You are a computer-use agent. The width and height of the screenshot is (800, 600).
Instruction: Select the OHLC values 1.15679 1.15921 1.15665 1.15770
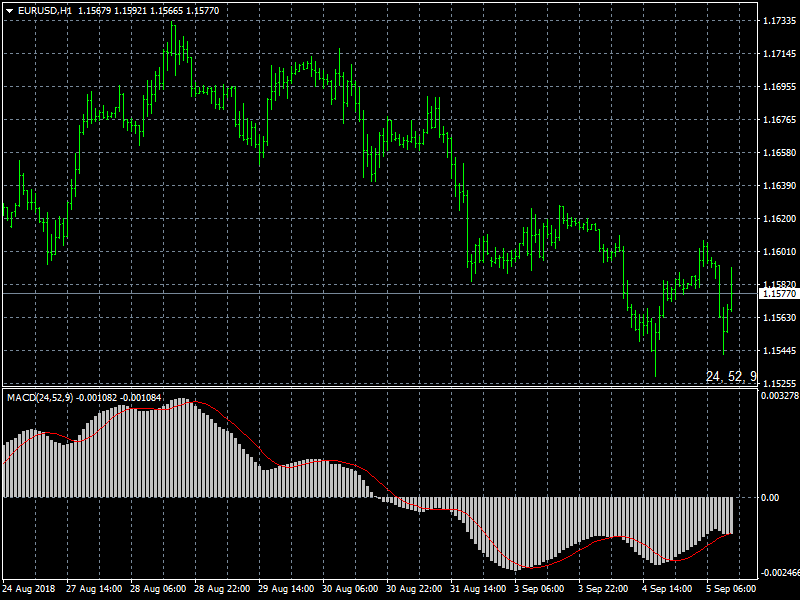pyautogui.click(x=148, y=11)
